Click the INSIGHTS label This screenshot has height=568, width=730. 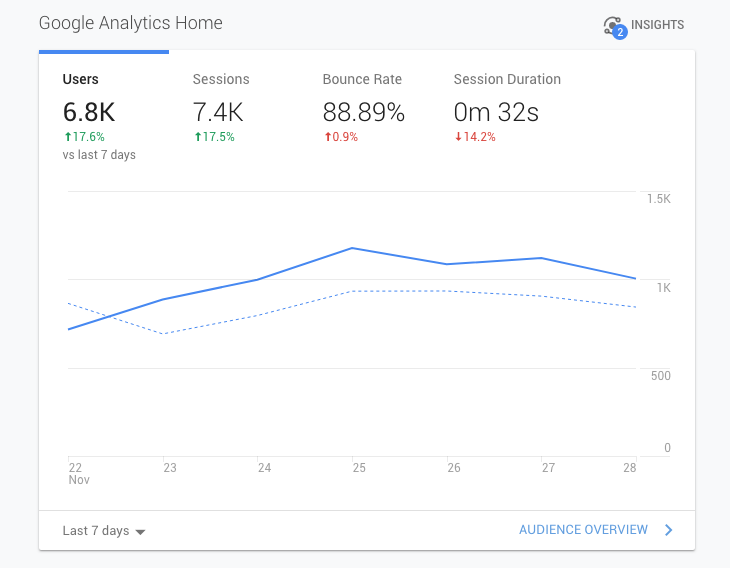tap(657, 25)
